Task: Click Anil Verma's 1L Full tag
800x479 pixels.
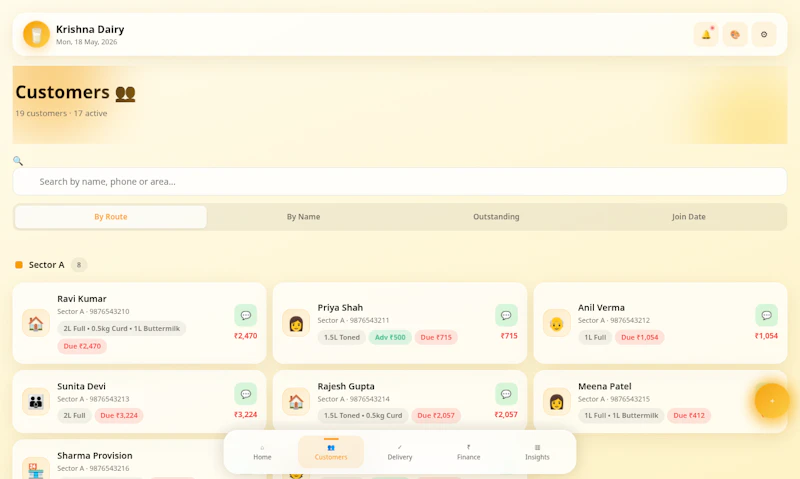Action: click(x=595, y=337)
